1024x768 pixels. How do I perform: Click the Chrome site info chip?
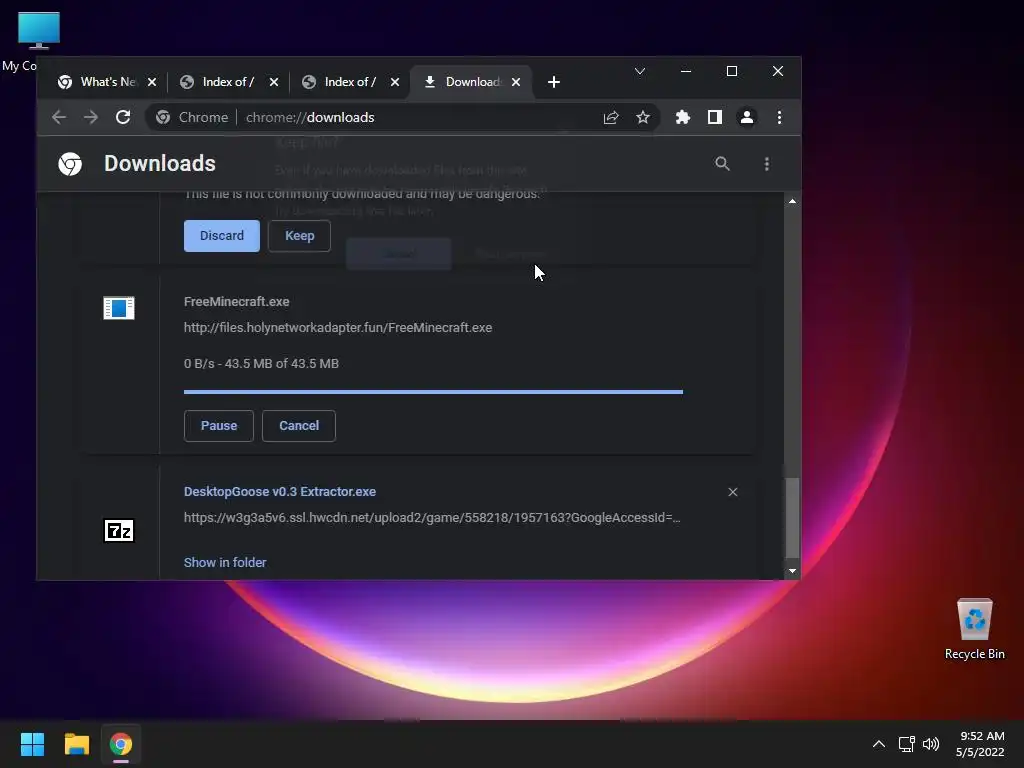tap(192, 118)
